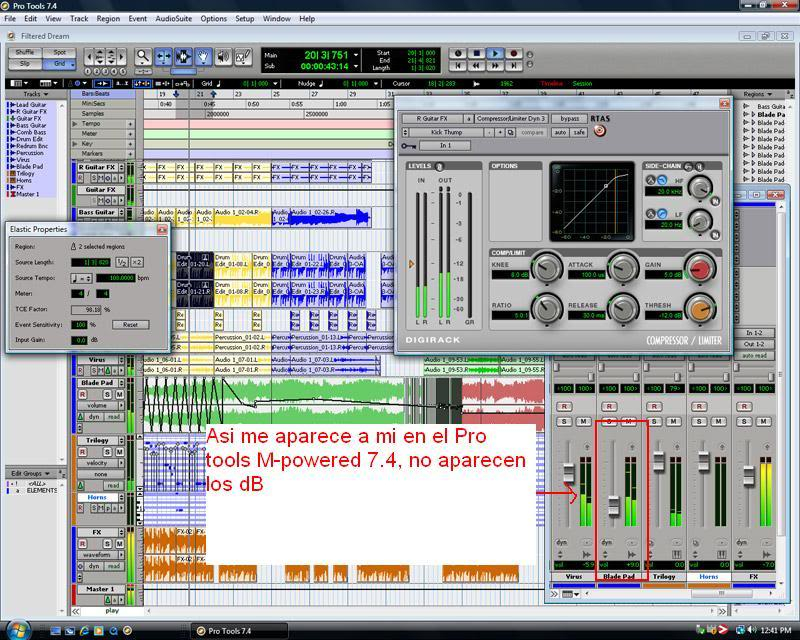Viewport: 800px width, 640px height.
Task: Open the Event menu
Action: pyautogui.click(x=137, y=19)
